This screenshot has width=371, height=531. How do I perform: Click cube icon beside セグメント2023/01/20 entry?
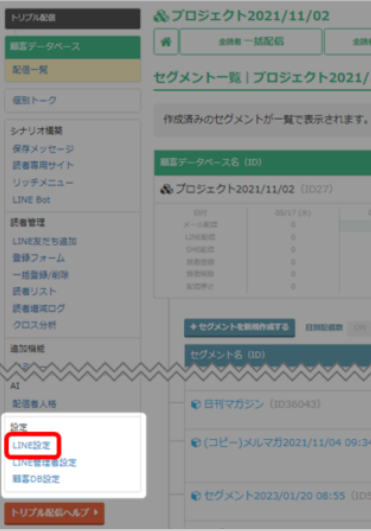[x=196, y=496]
